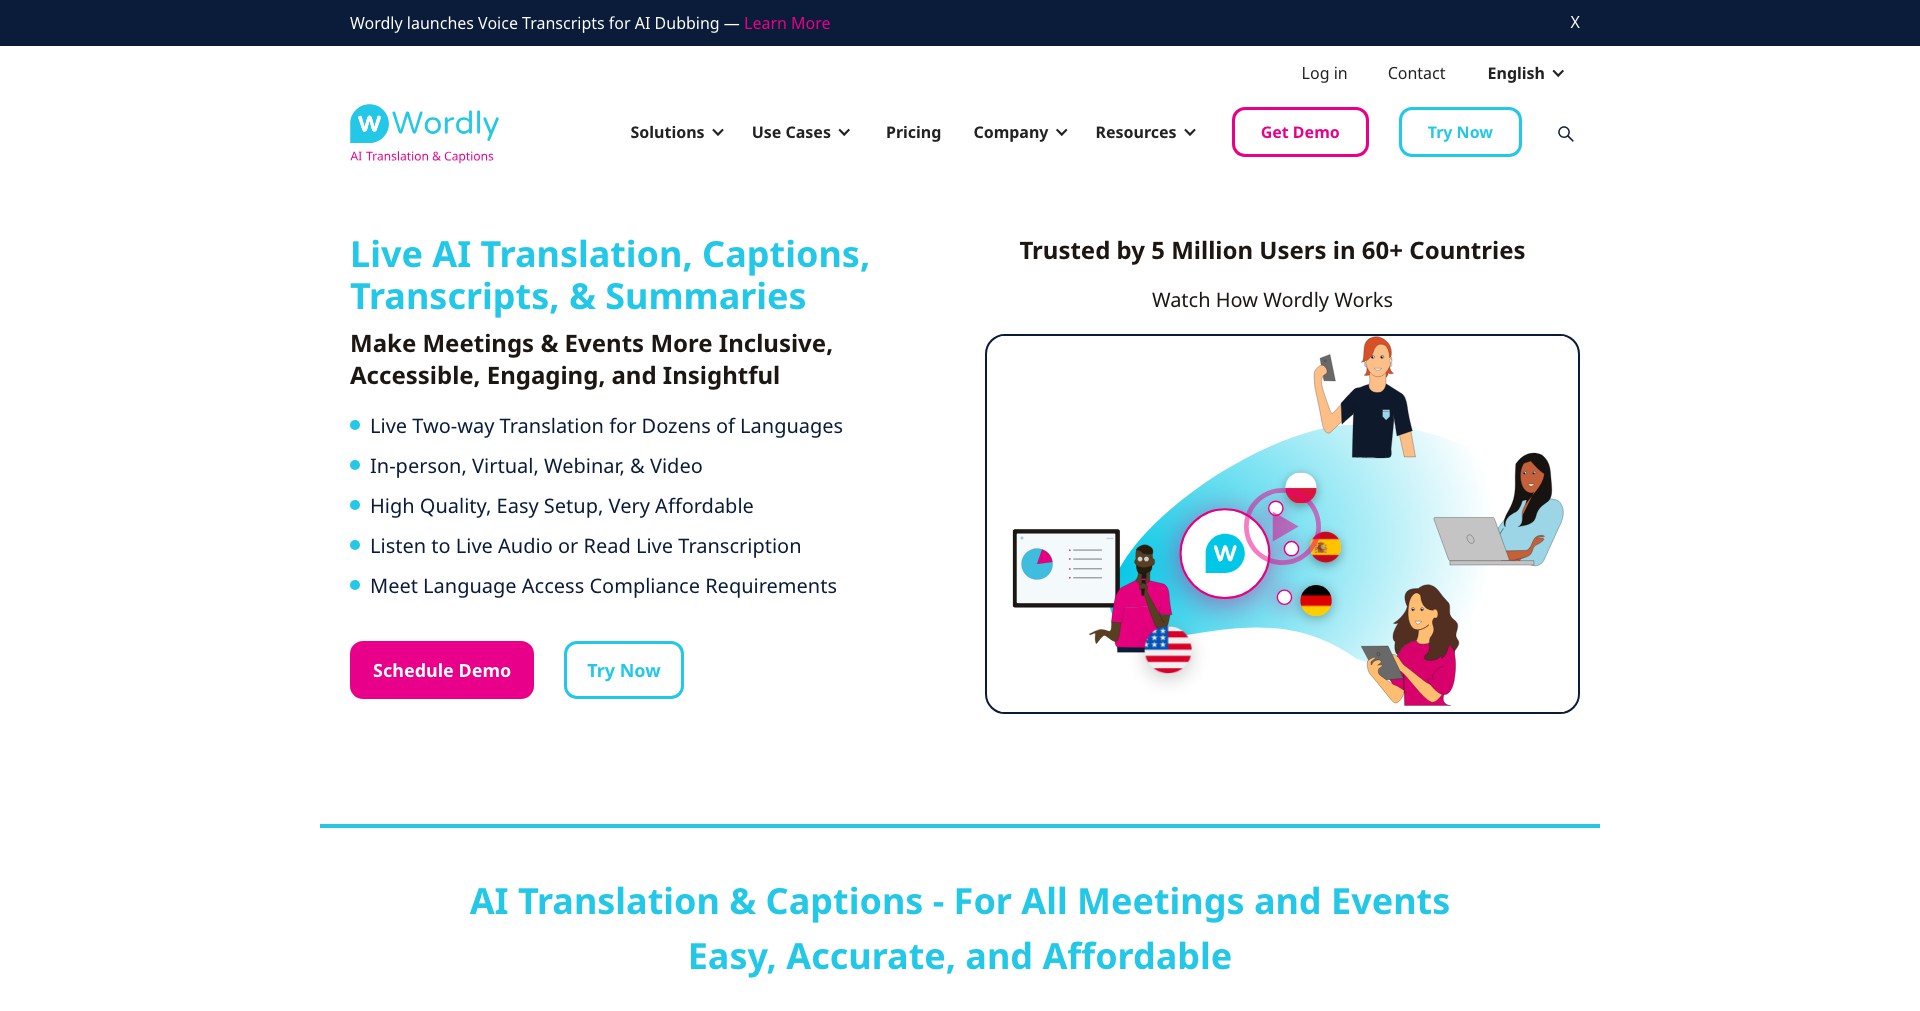Screen dimensions: 1920x1011
Task: Open the search magnifier icon
Action: [x=1566, y=134]
